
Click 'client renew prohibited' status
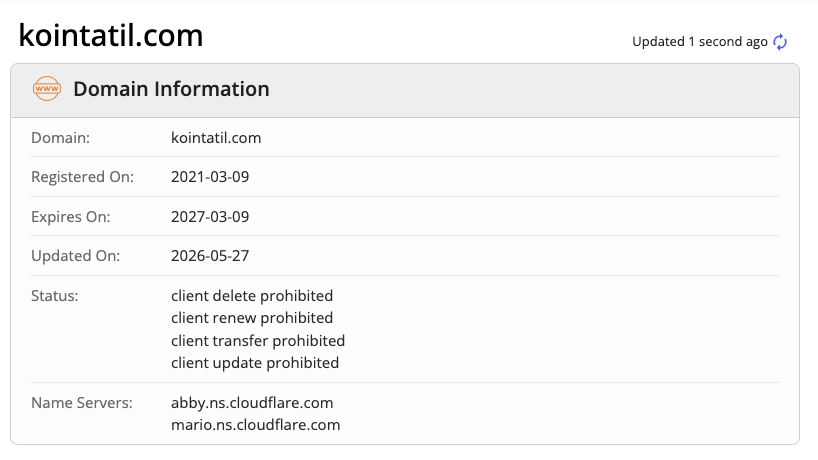coord(252,318)
